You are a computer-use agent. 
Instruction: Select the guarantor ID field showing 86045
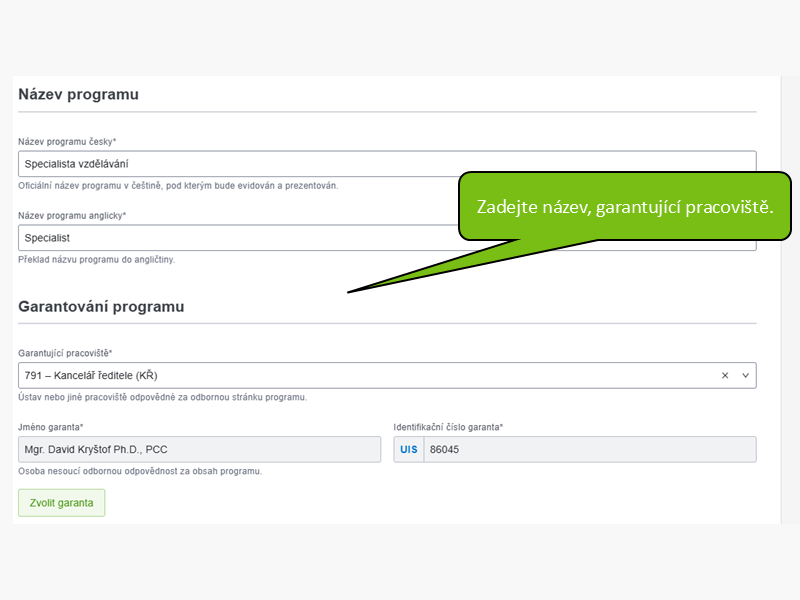[590, 449]
